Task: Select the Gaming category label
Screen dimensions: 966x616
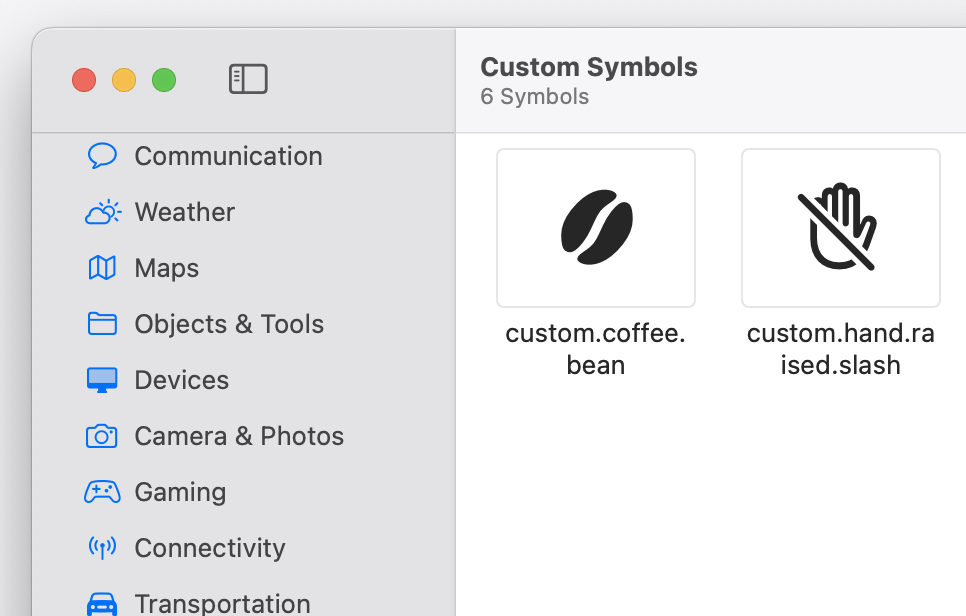Action: coord(181,492)
